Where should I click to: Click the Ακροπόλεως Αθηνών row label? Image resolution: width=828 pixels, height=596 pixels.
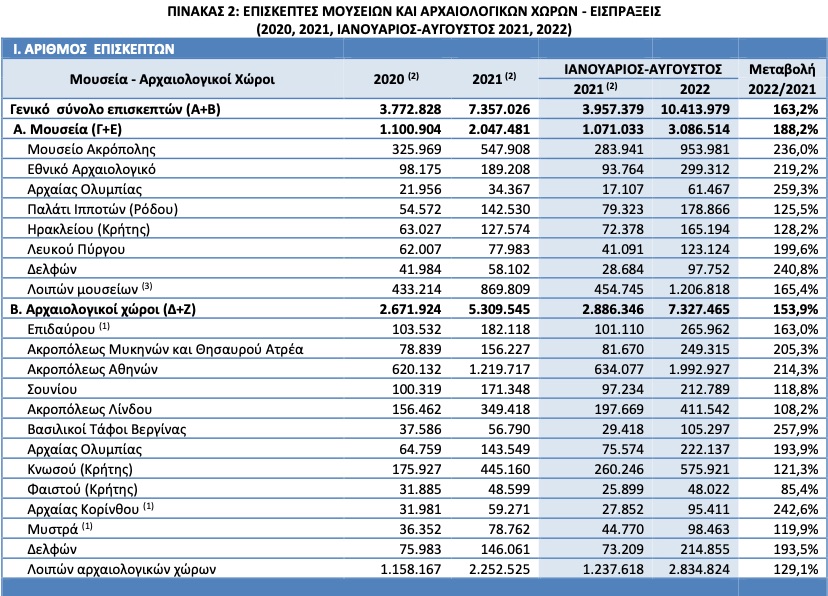click(x=92, y=370)
